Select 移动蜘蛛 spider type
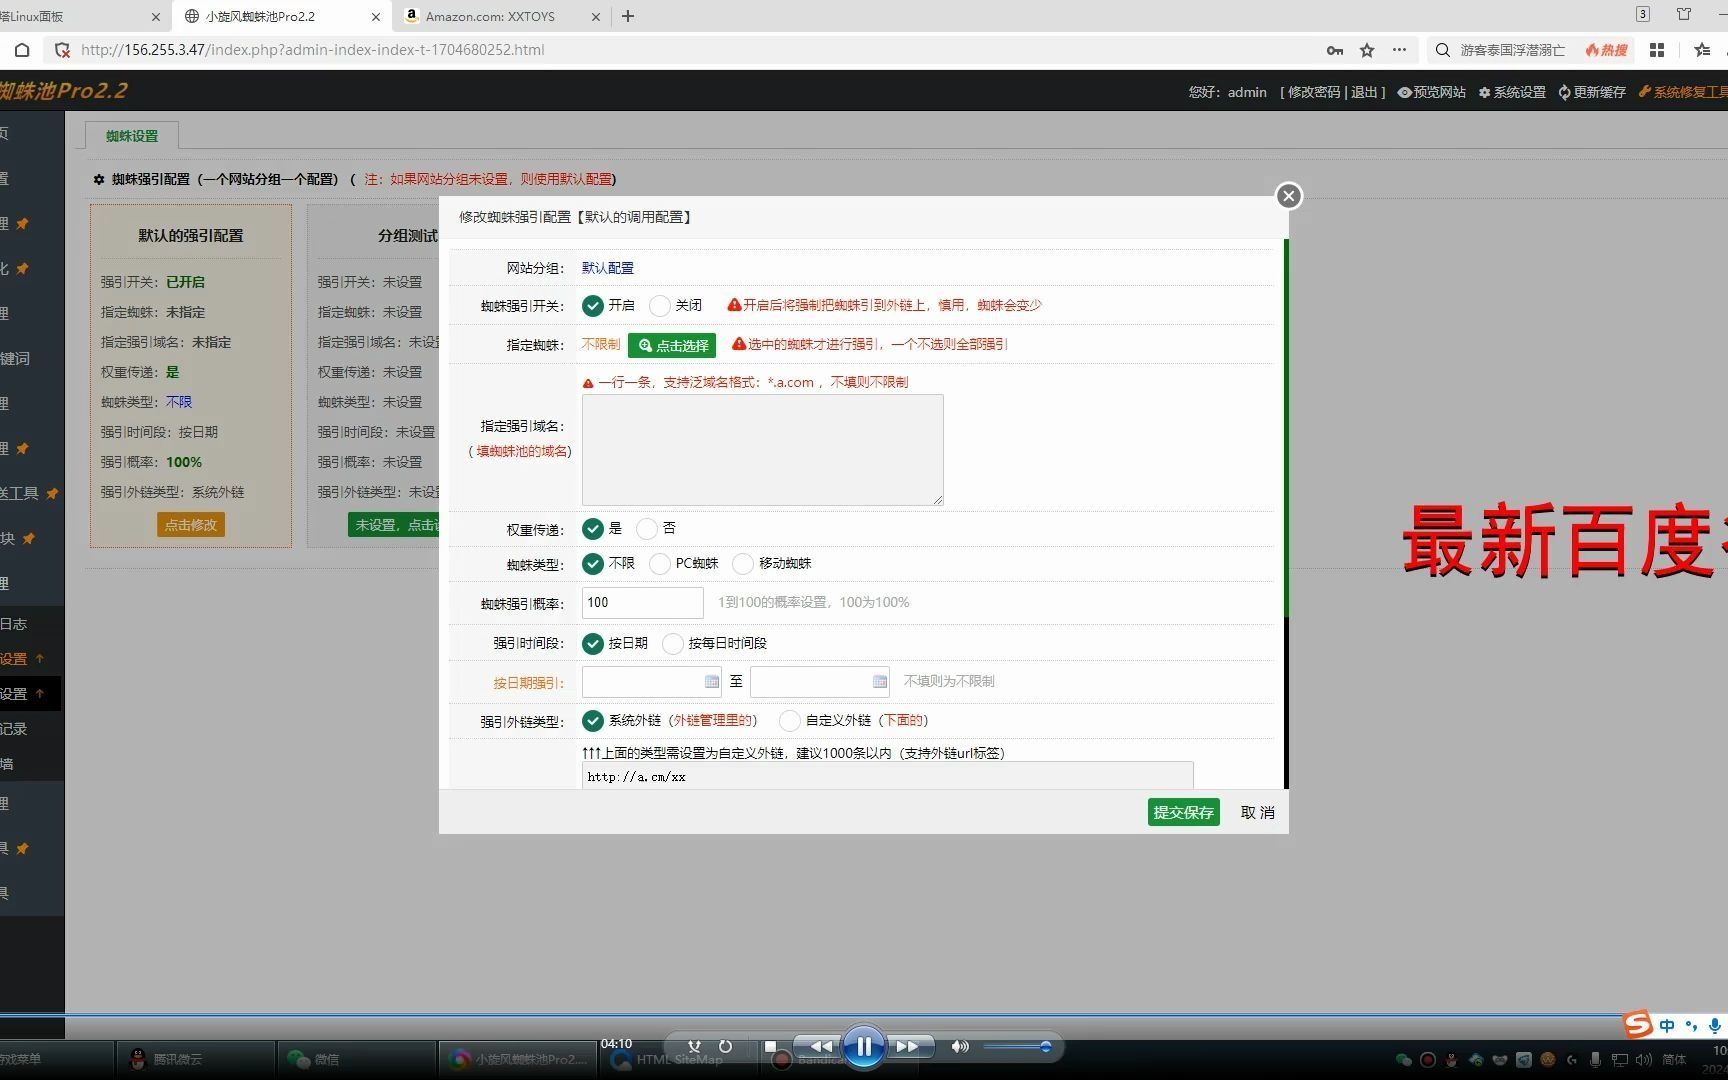This screenshot has height=1080, width=1728. [743, 564]
